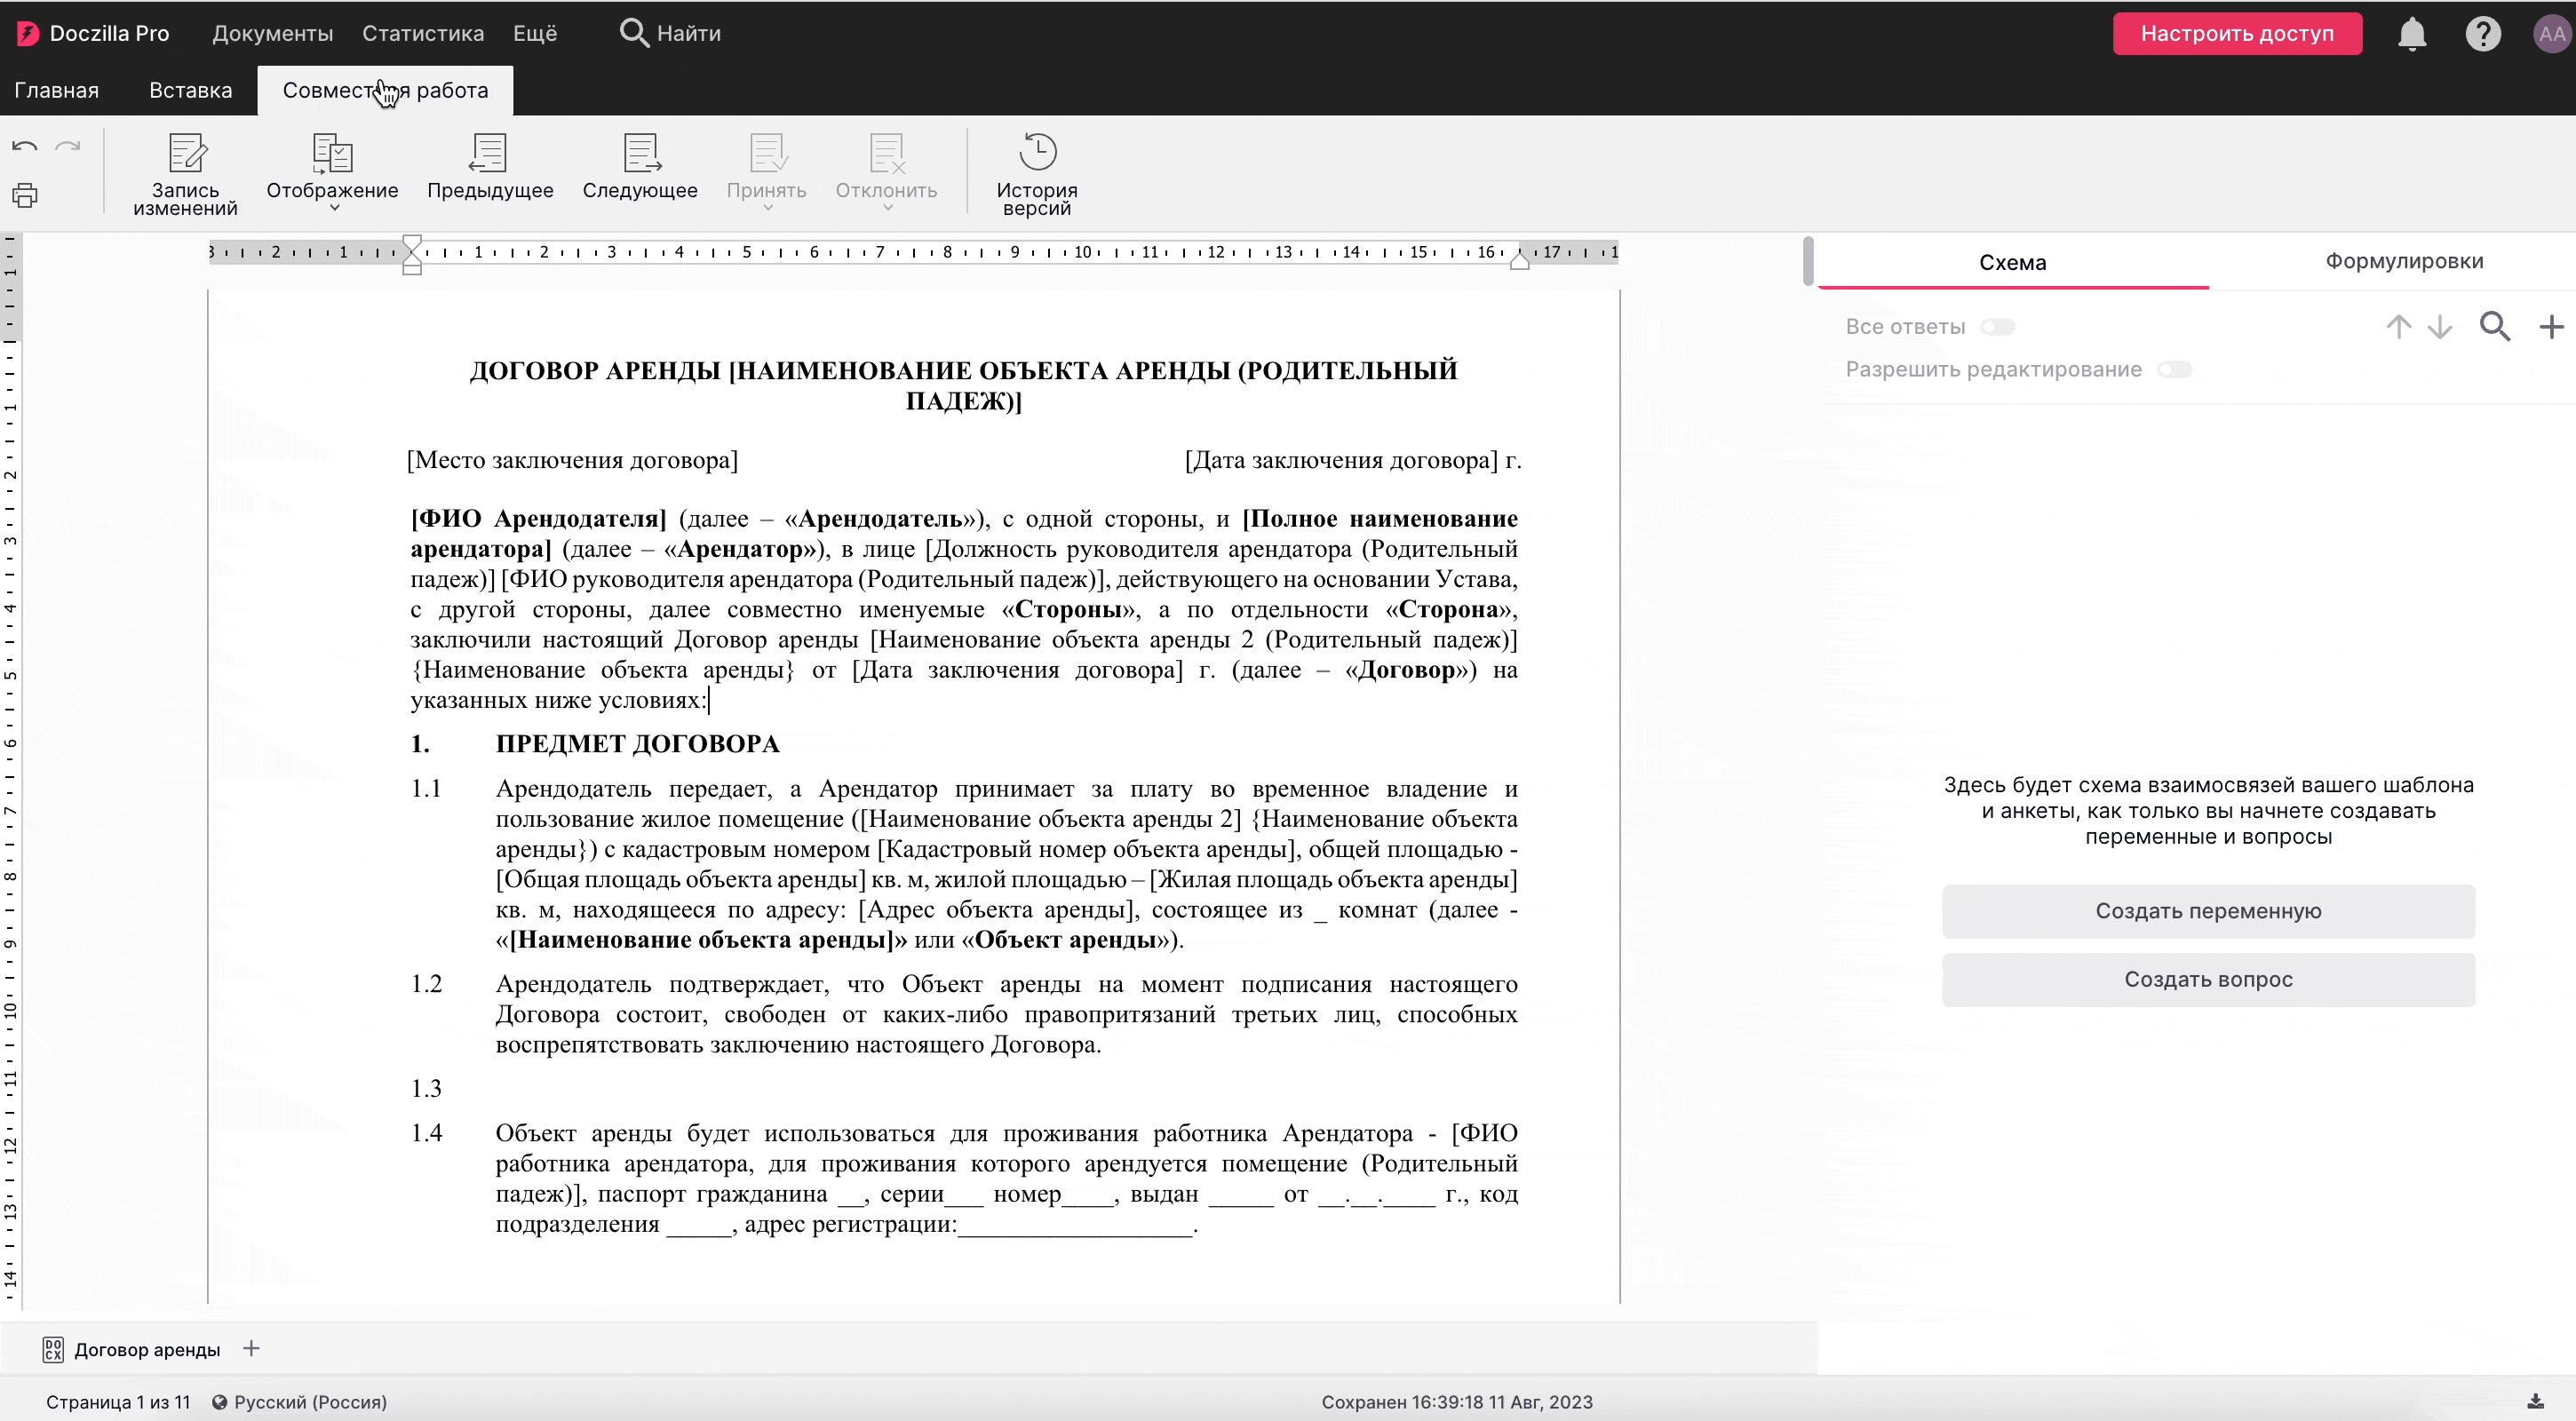Image resolution: width=2576 pixels, height=1421 pixels.
Task: Click the undo arrow icon
Action: (25, 147)
